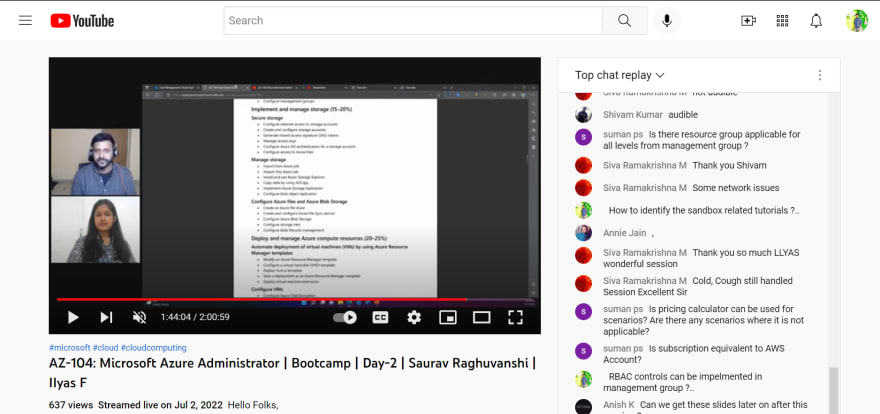The image size is (880, 414).
Task: Play the video
Action: 73,318
